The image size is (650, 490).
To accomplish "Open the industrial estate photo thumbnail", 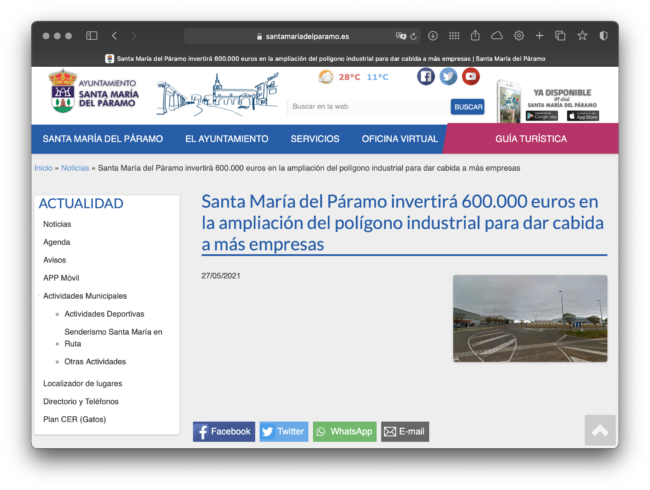I will [530, 318].
